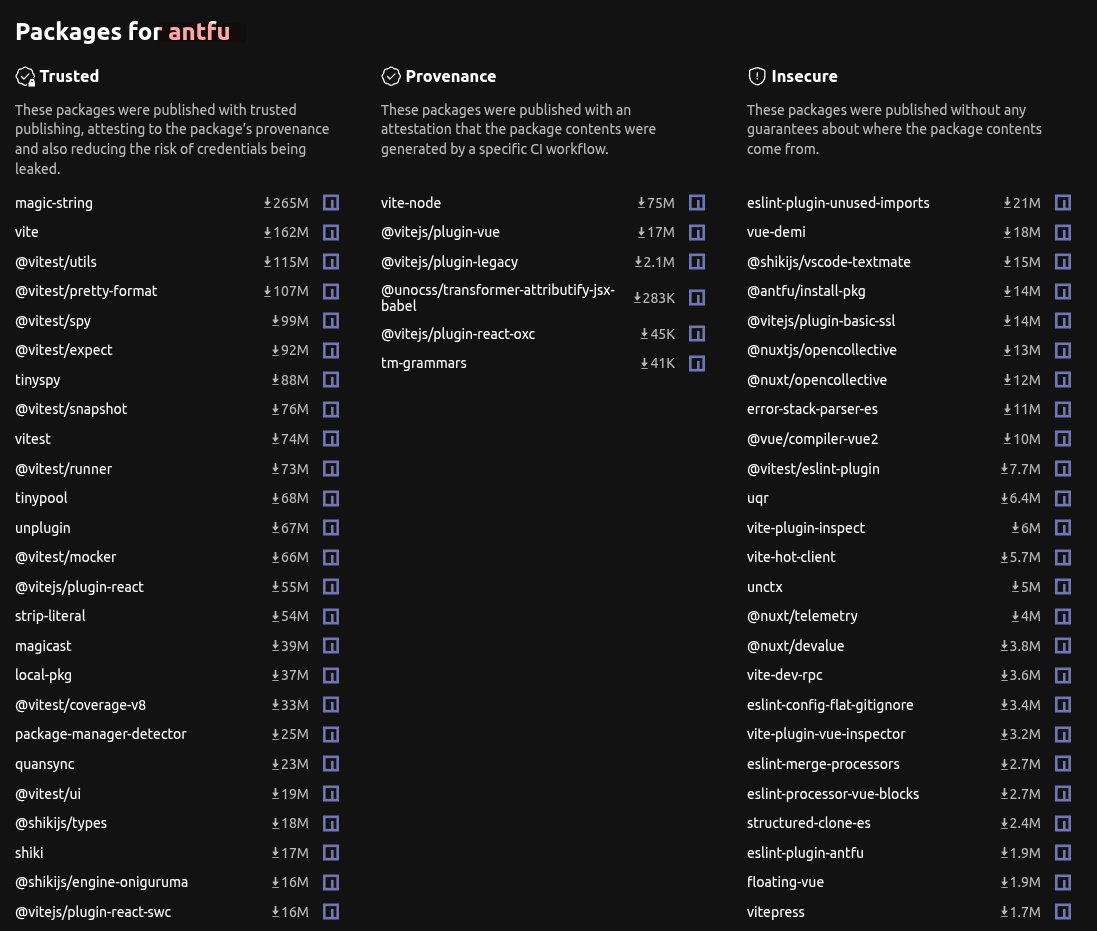This screenshot has width=1097, height=931.
Task: Open npm icon for @vitejs/plugin-react-oxc
Action: tap(697, 334)
